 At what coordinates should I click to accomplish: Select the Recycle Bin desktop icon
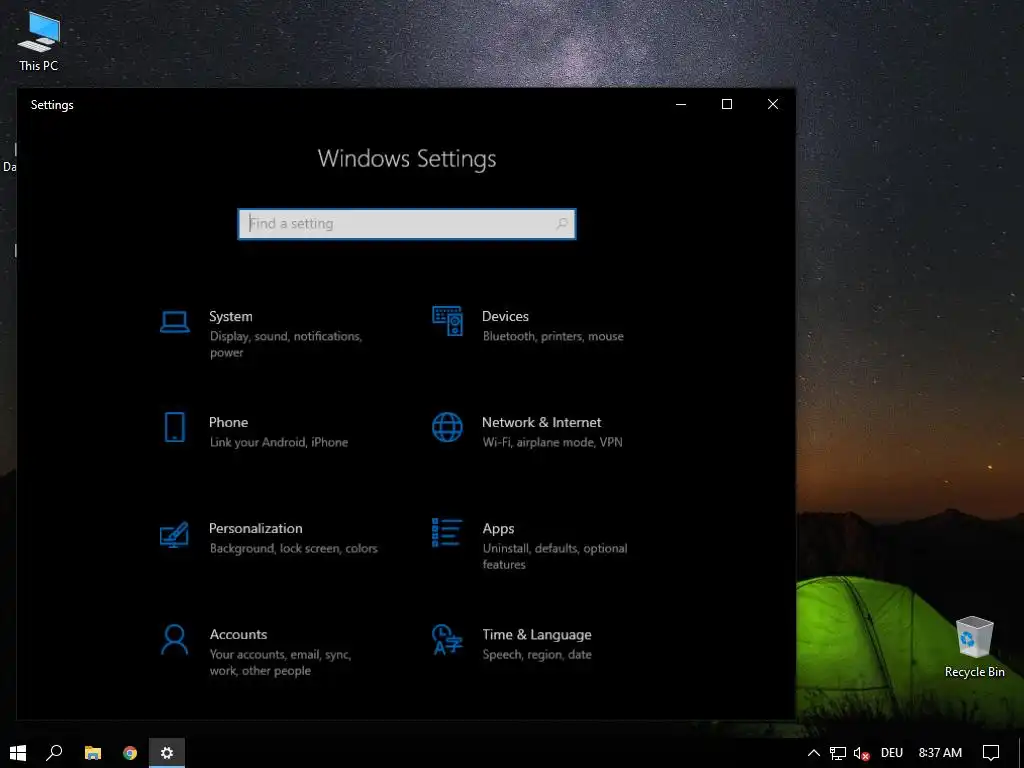pos(974,647)
